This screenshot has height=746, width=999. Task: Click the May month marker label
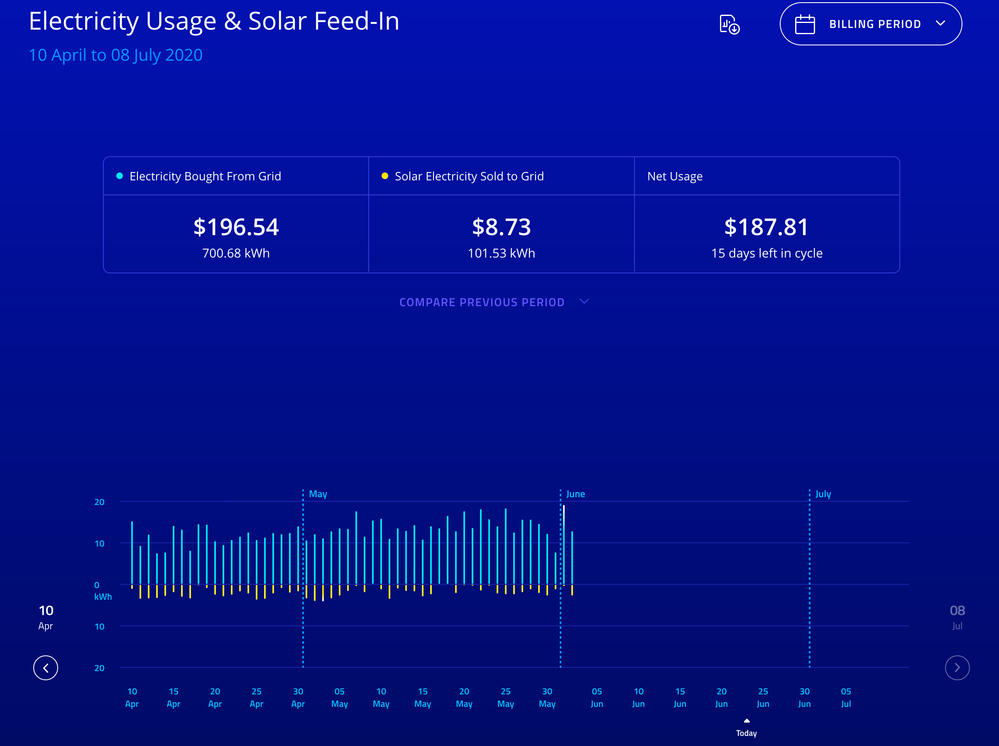tap(318, 494)
